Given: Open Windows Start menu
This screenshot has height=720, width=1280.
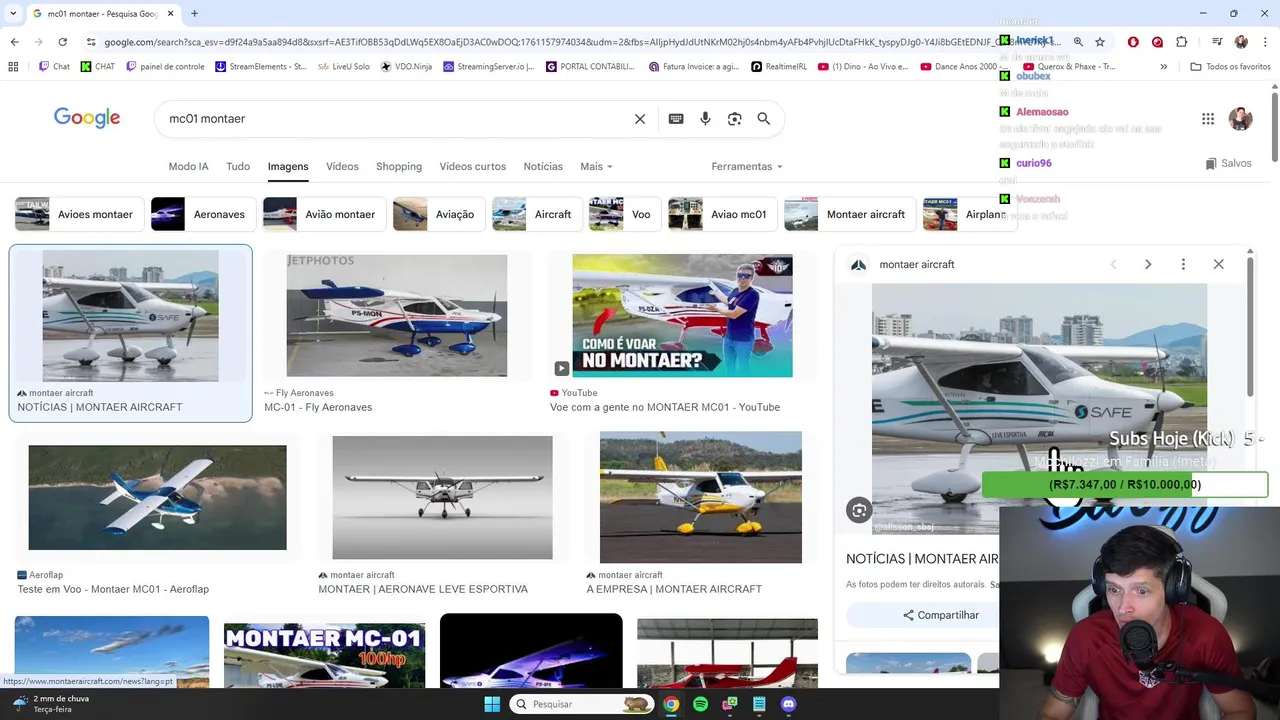Looking at the screenshot, I should pyautogui.click(x=492, y=704).
